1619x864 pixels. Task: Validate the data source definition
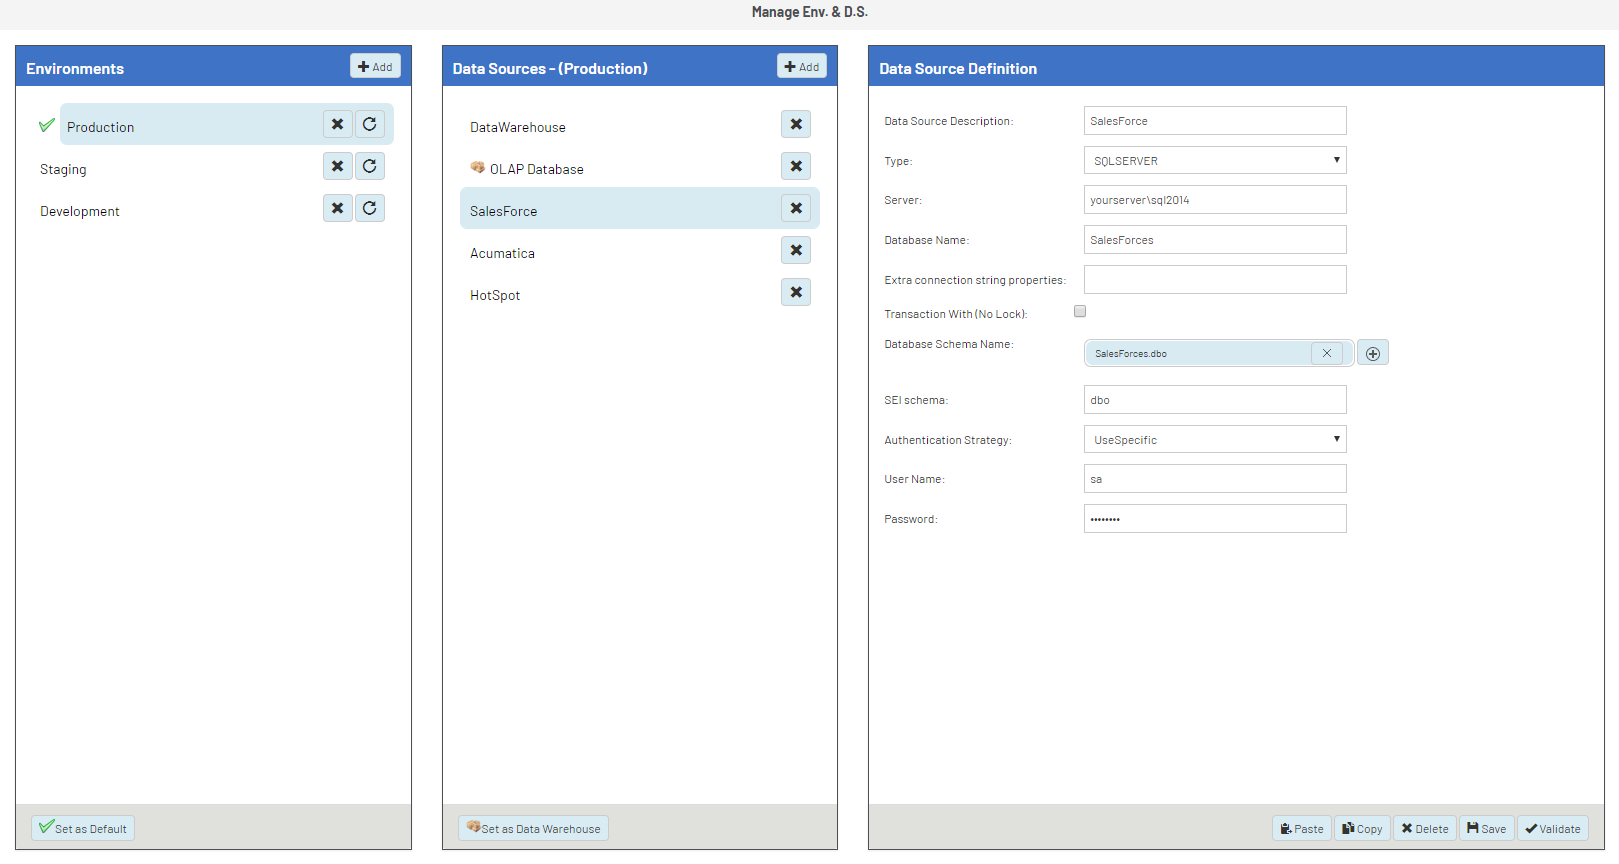(x=1553, y=828)
